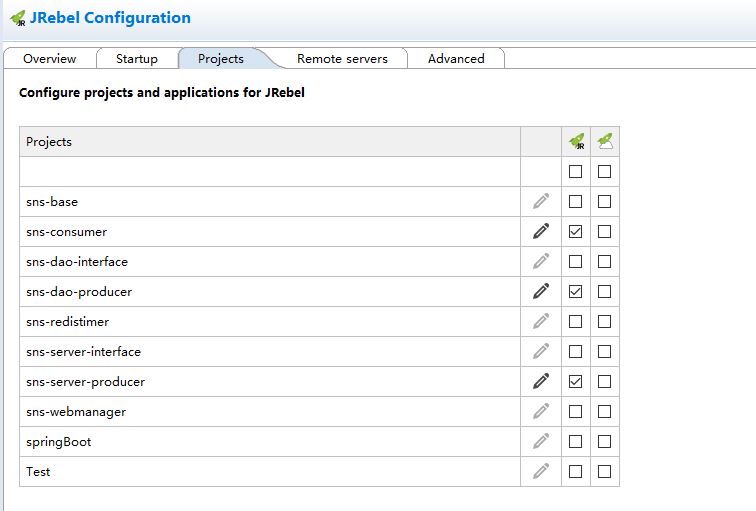Select the sns-consumer project name

(x=67, y=231)
